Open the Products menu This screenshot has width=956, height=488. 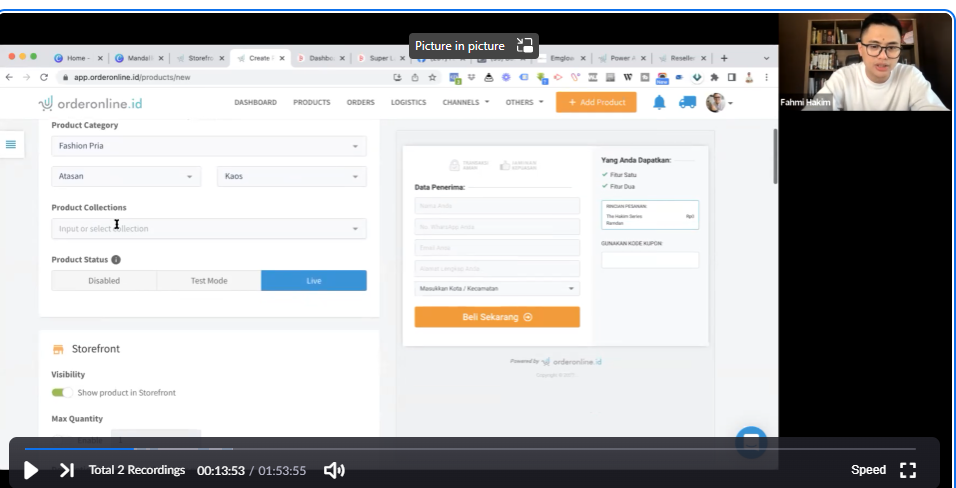point(311,102)
